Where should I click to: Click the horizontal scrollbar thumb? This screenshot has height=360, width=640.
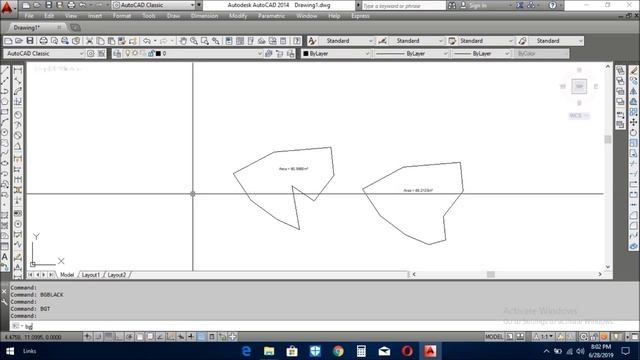[491, 274]
